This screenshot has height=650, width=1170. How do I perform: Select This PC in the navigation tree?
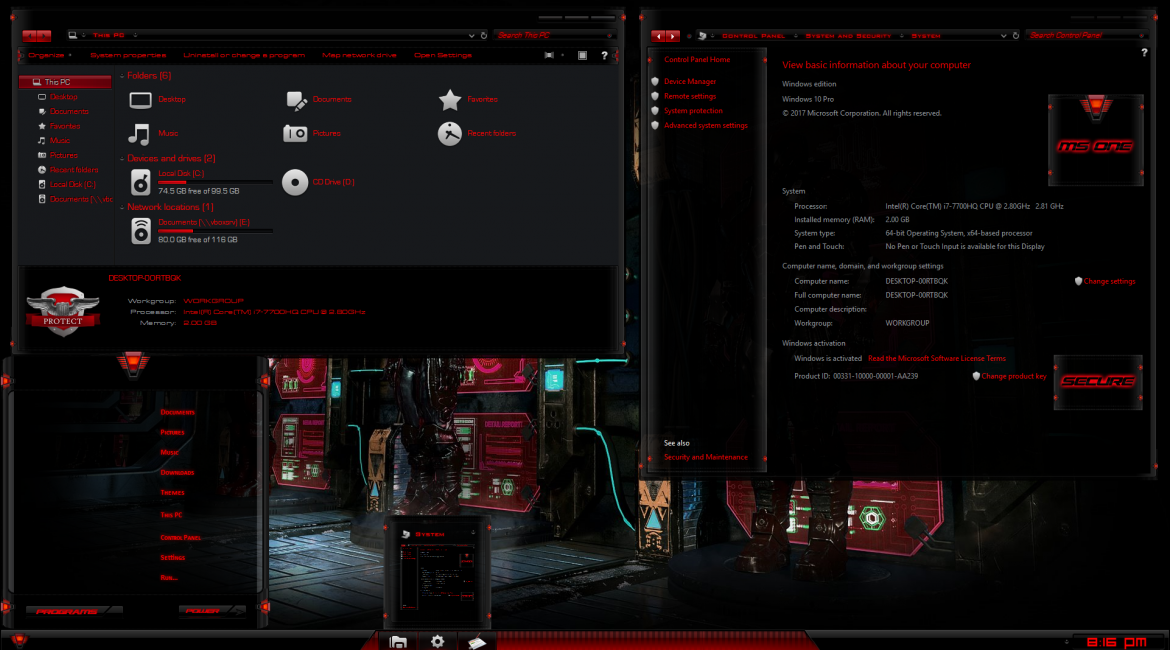click(x=66, y=82)
